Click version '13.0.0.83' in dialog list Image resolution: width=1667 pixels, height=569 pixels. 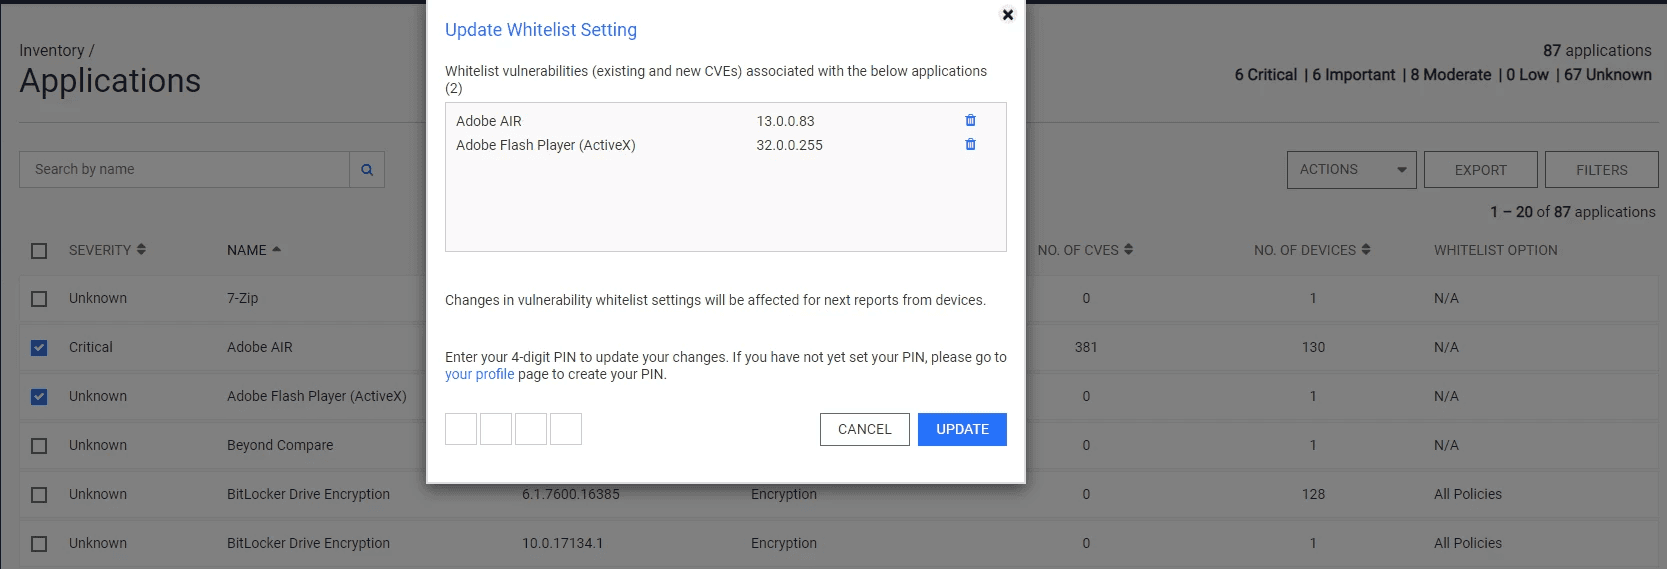[x=785, y=121]
